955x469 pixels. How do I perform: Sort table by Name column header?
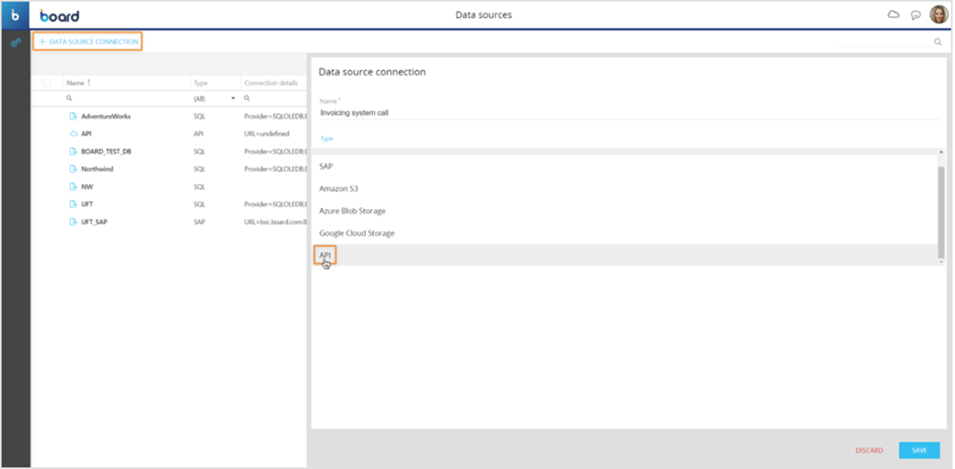[76, 82]
